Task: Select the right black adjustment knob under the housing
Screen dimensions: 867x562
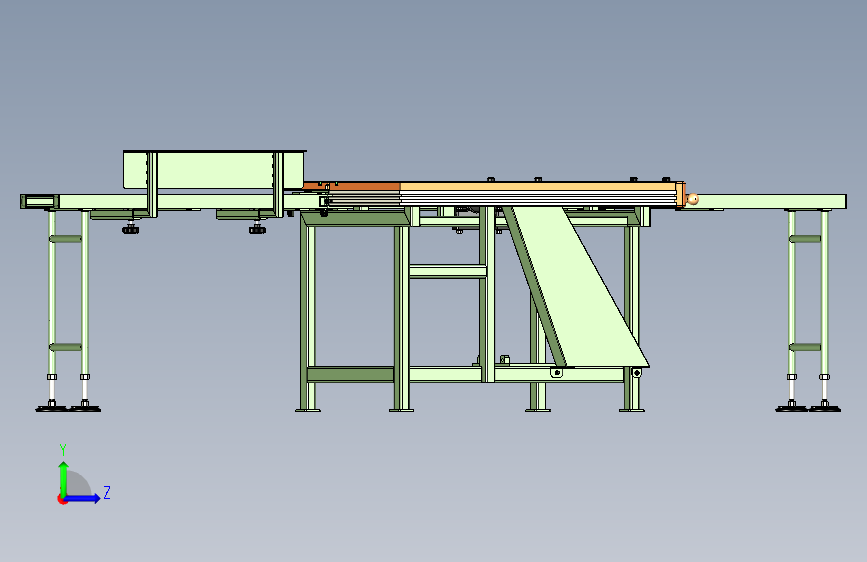Action: pos(257,228)
